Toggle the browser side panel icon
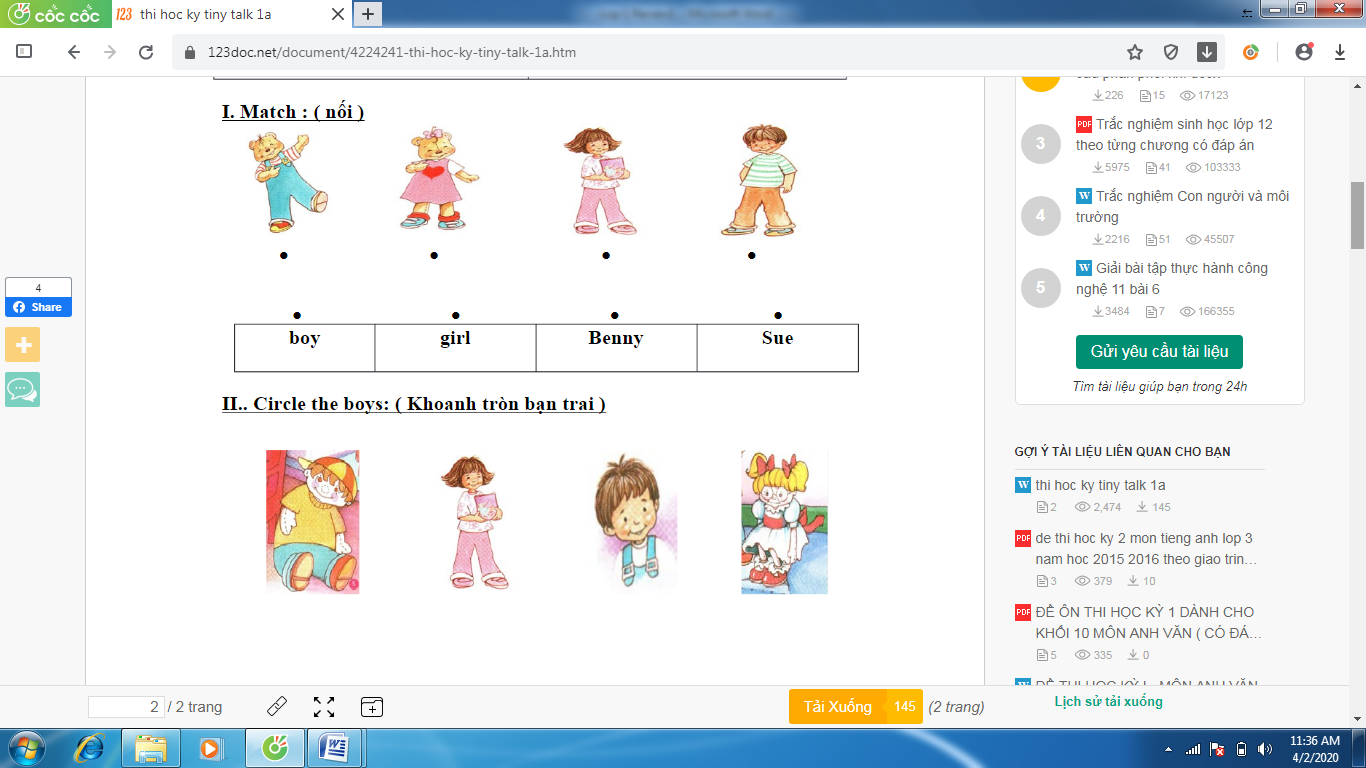This screenshot has width=1366, height=768. 25,52
